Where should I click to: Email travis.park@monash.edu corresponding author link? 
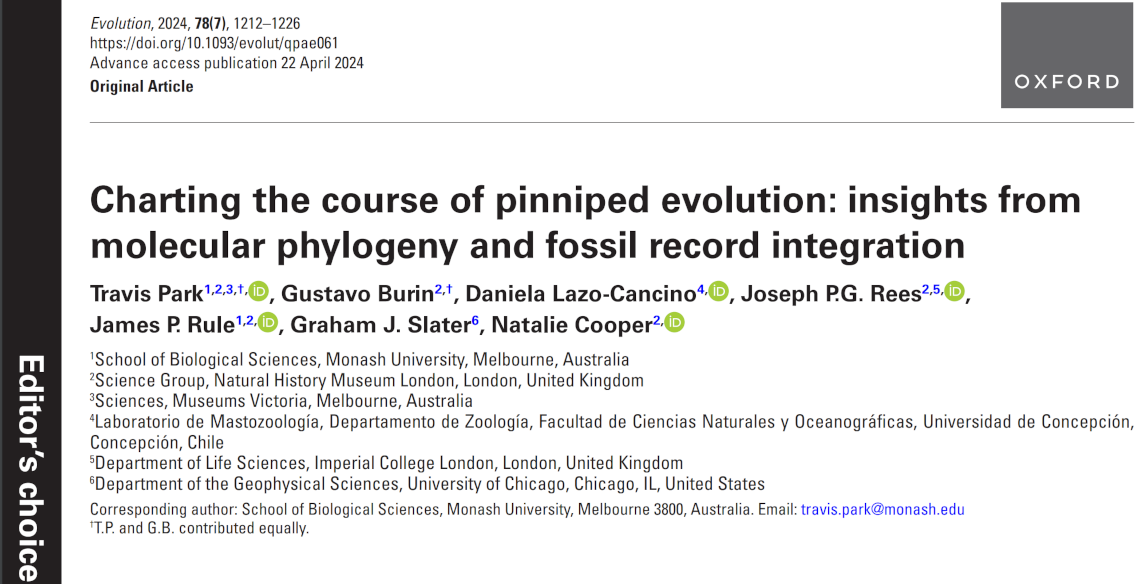(882, 509)
